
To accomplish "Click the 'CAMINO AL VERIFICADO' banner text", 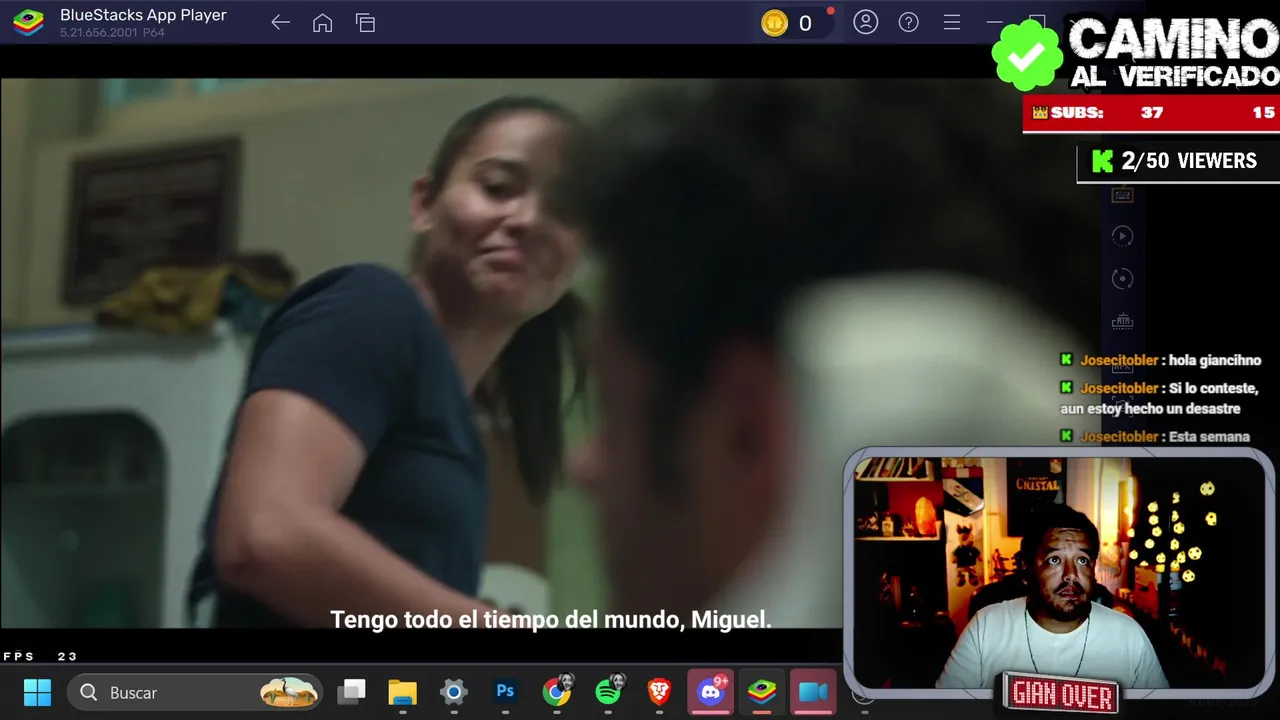I will pyautogui.click(x=1174, y=53).
